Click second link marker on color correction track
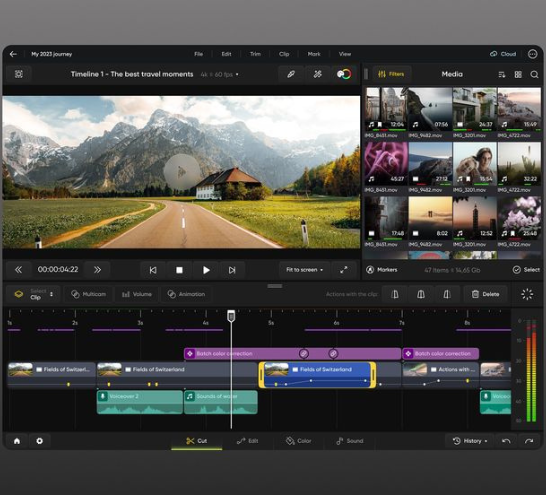546x495 pixels. point(333,354)
